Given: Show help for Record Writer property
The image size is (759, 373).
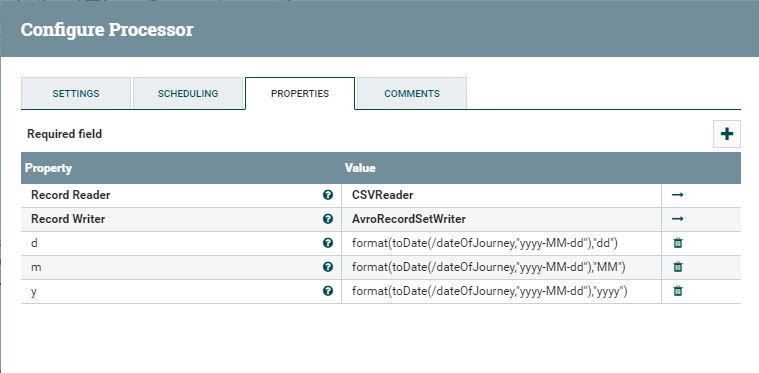Looking at the screenshot, I should pyautogui.click(x=328, y=219).
